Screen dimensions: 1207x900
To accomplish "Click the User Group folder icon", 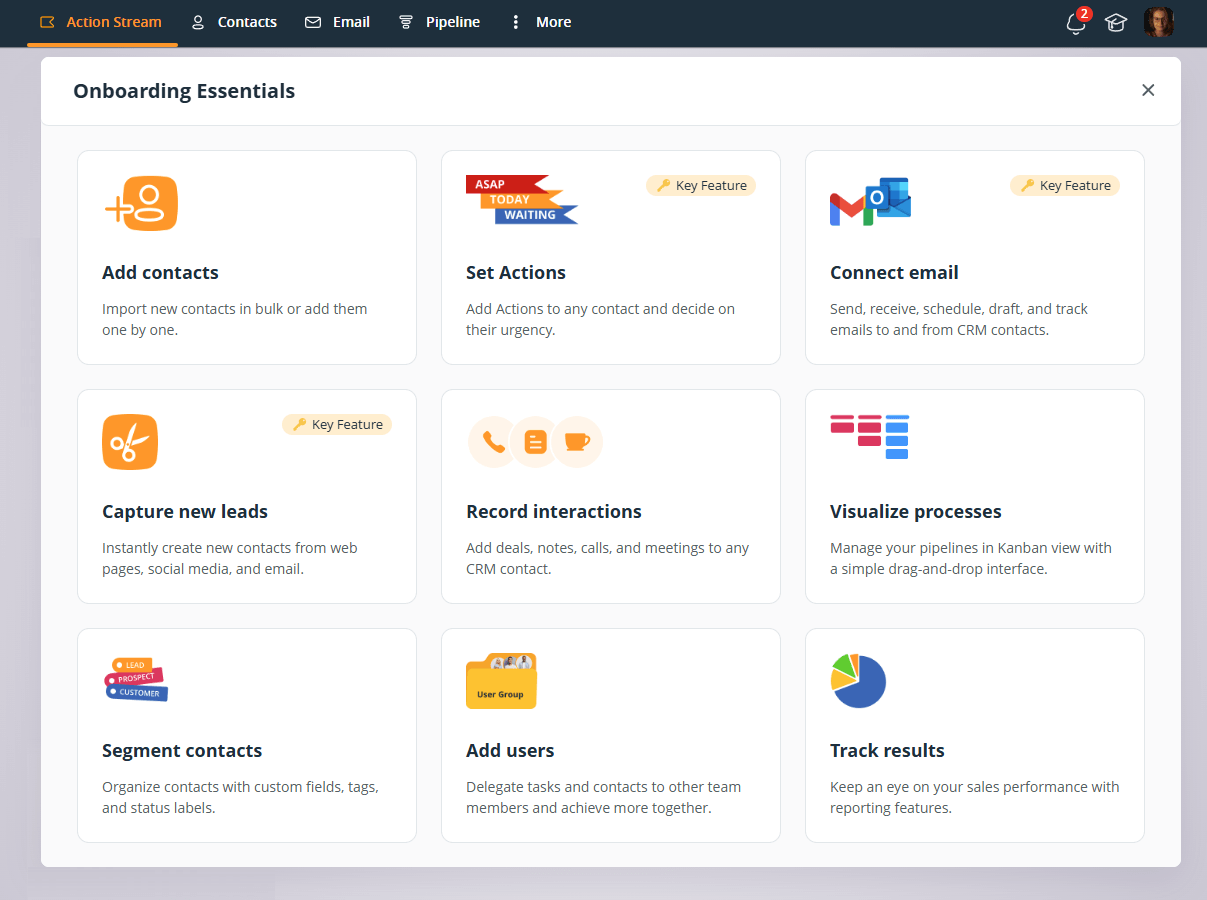I will tap(501, 681).
